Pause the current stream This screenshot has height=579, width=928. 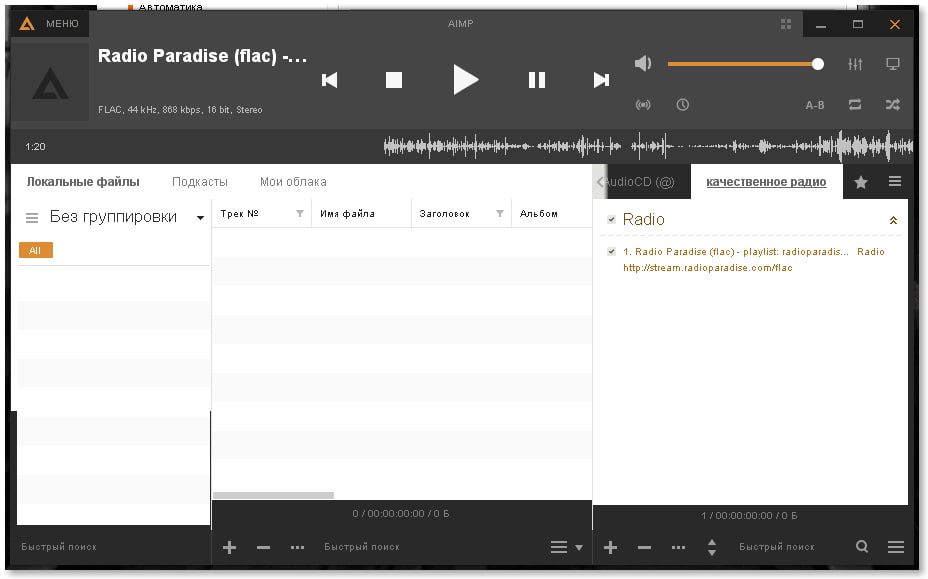pos(537,80)
